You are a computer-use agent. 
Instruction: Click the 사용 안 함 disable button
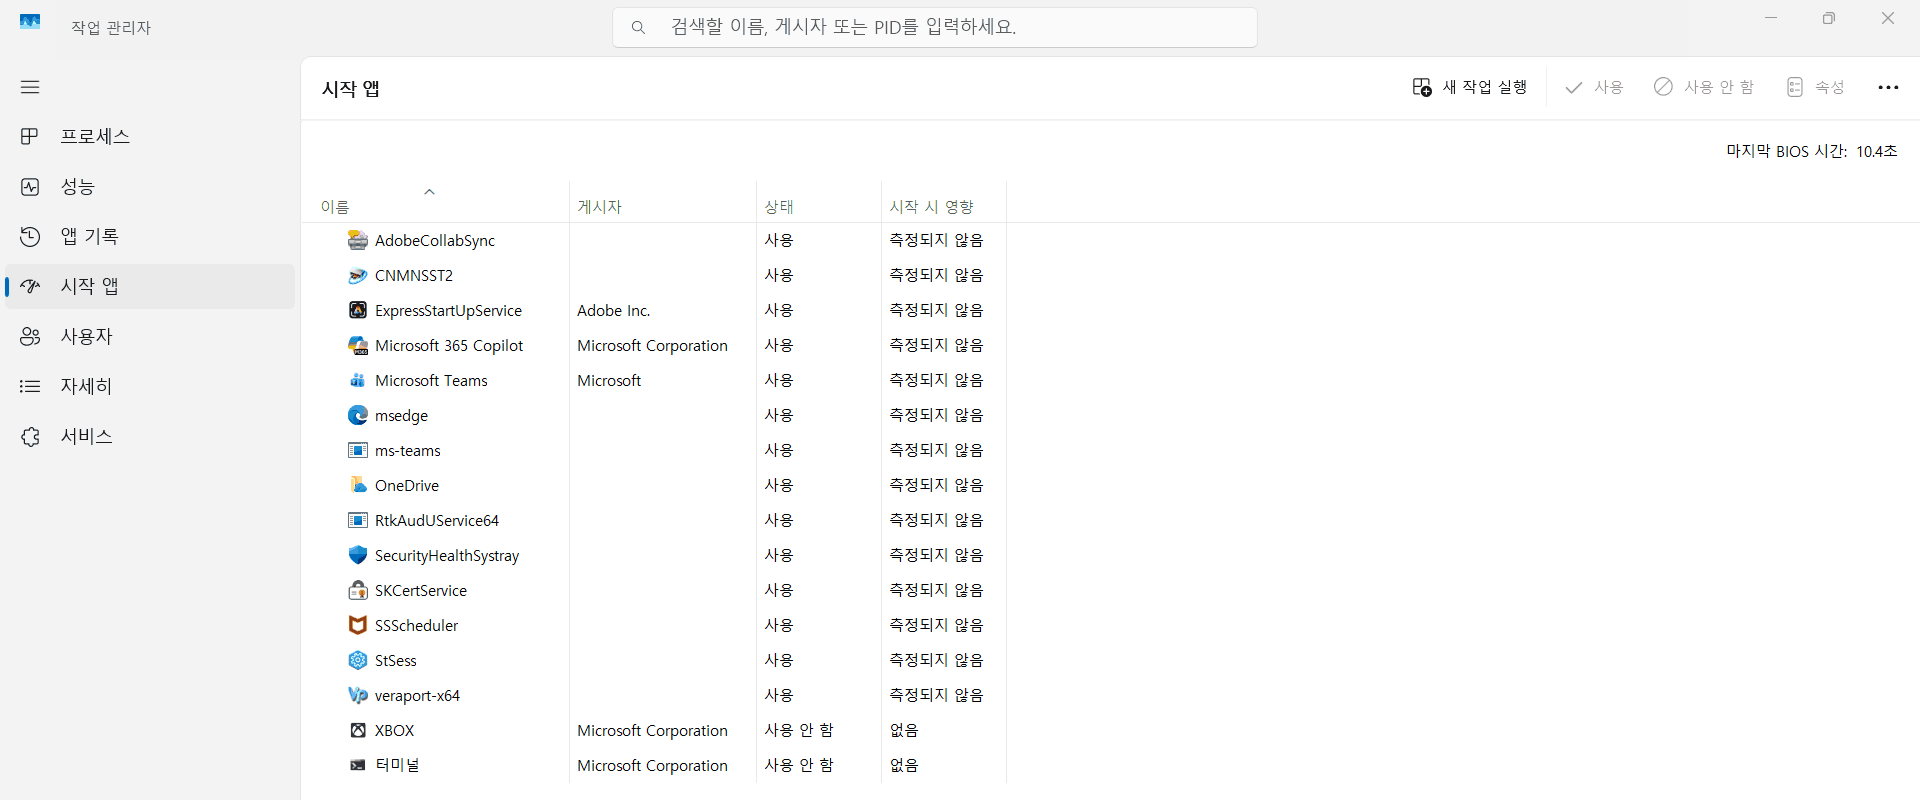(x=1704, y=87)
